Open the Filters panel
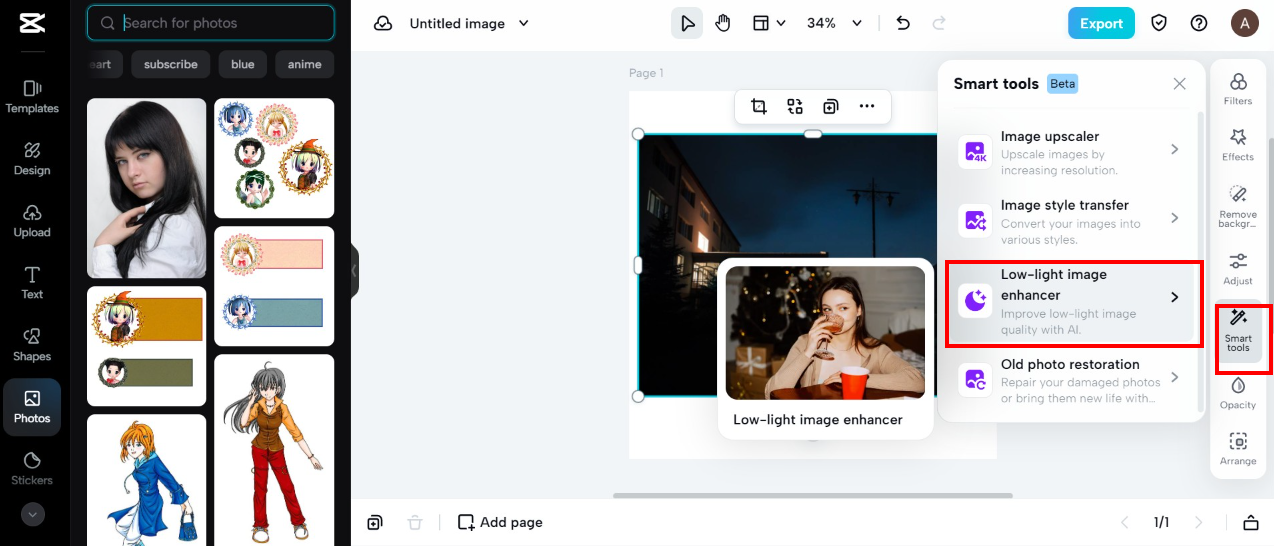The height and width of the screenshot is (546, 1274). click(x=1238, y=89)
